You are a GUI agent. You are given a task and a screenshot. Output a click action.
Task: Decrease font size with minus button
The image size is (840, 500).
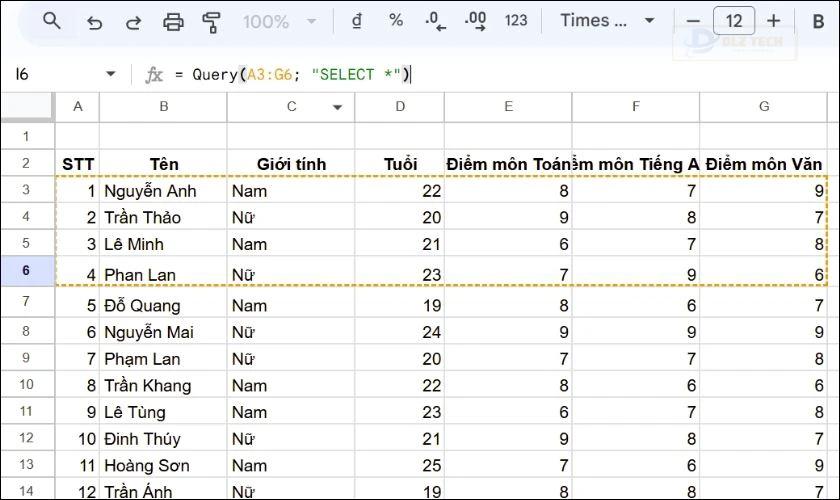pyautogui.click(x=693, y=21)
